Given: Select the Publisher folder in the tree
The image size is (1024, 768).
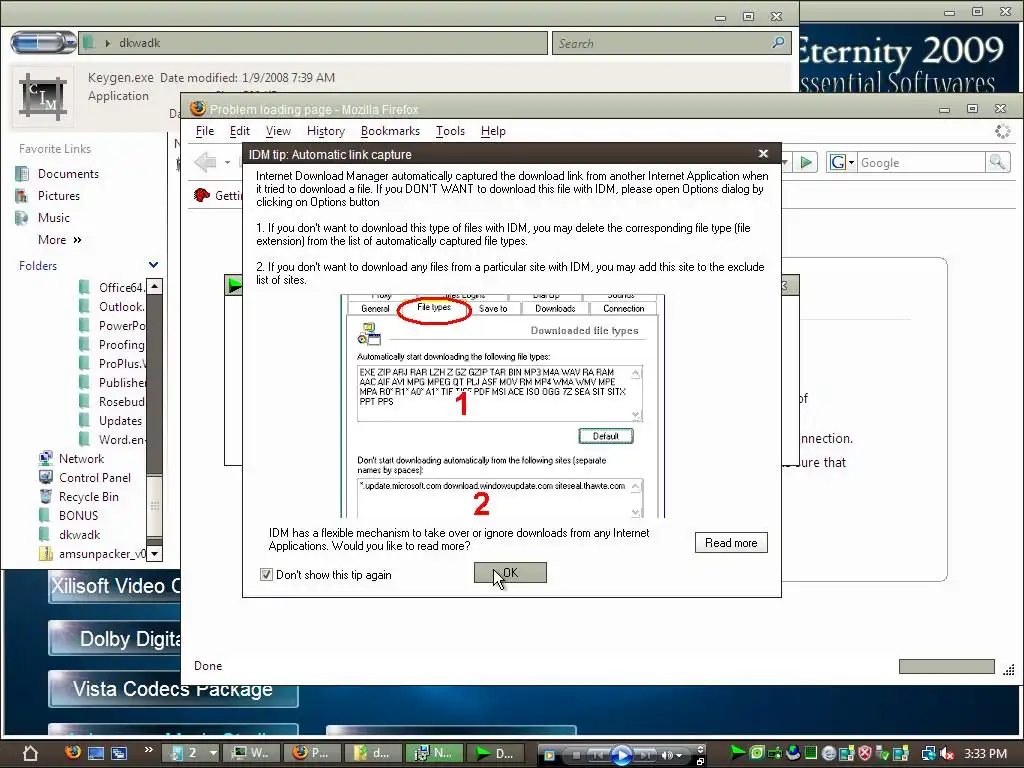Looking at the screenshot, I should pos(112,382).
